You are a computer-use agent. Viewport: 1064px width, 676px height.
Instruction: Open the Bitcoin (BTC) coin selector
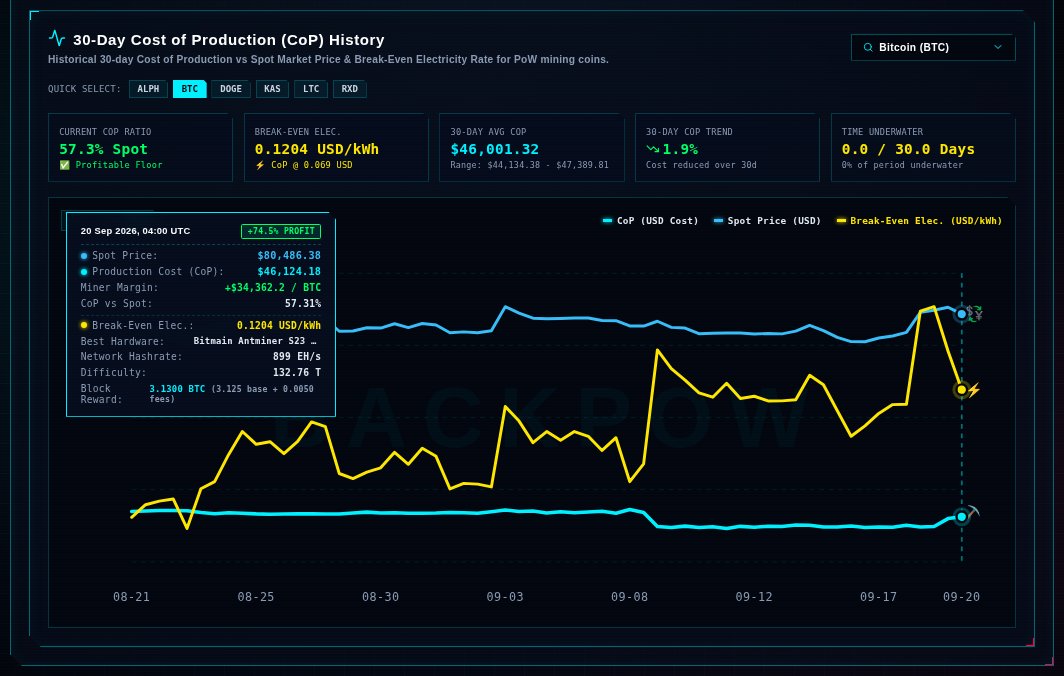coord(933,48)
